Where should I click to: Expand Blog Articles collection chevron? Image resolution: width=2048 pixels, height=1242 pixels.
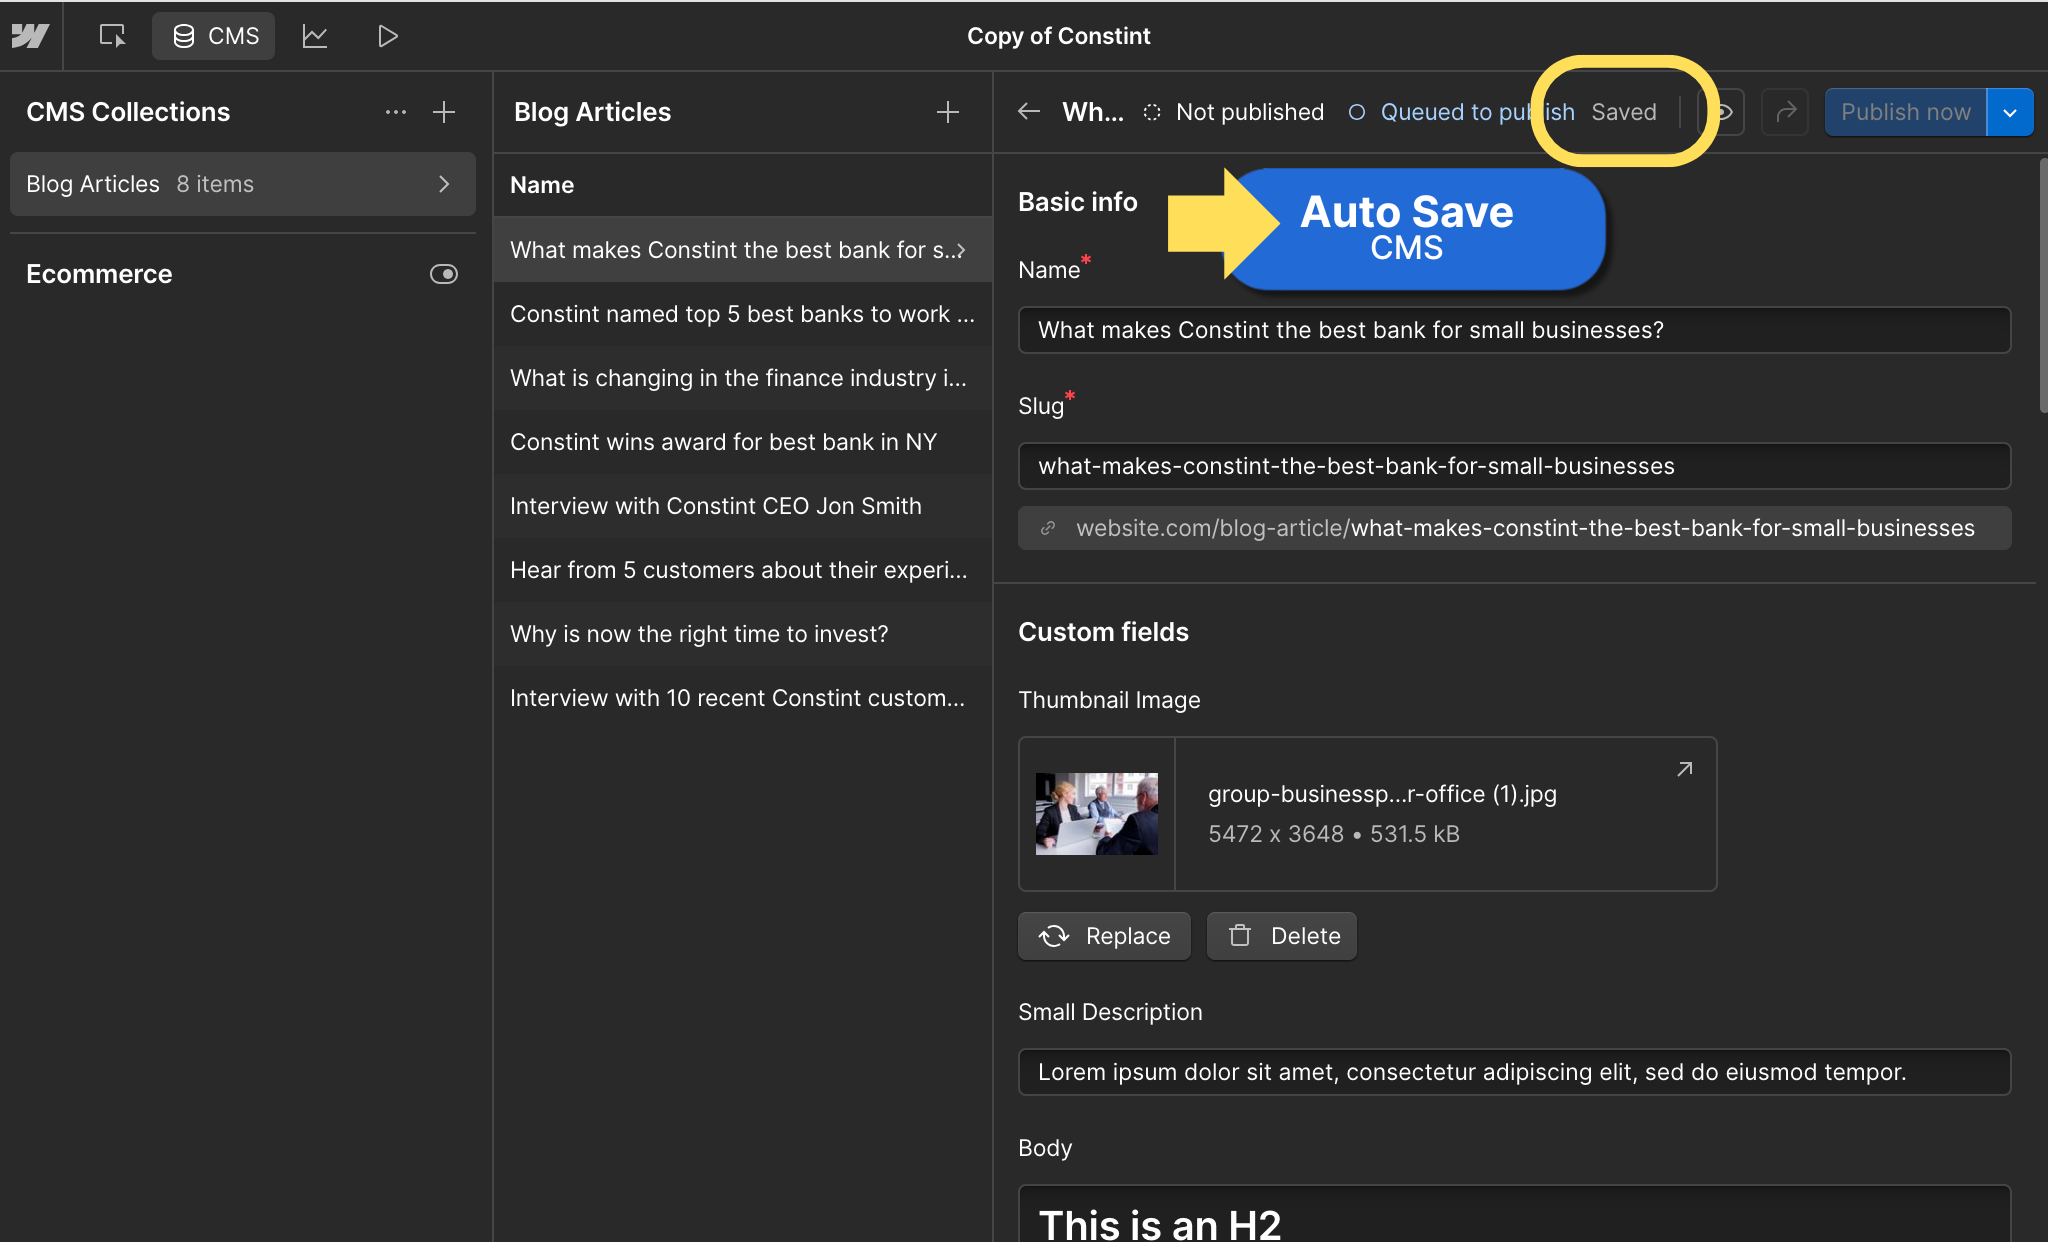coord(444,184)
